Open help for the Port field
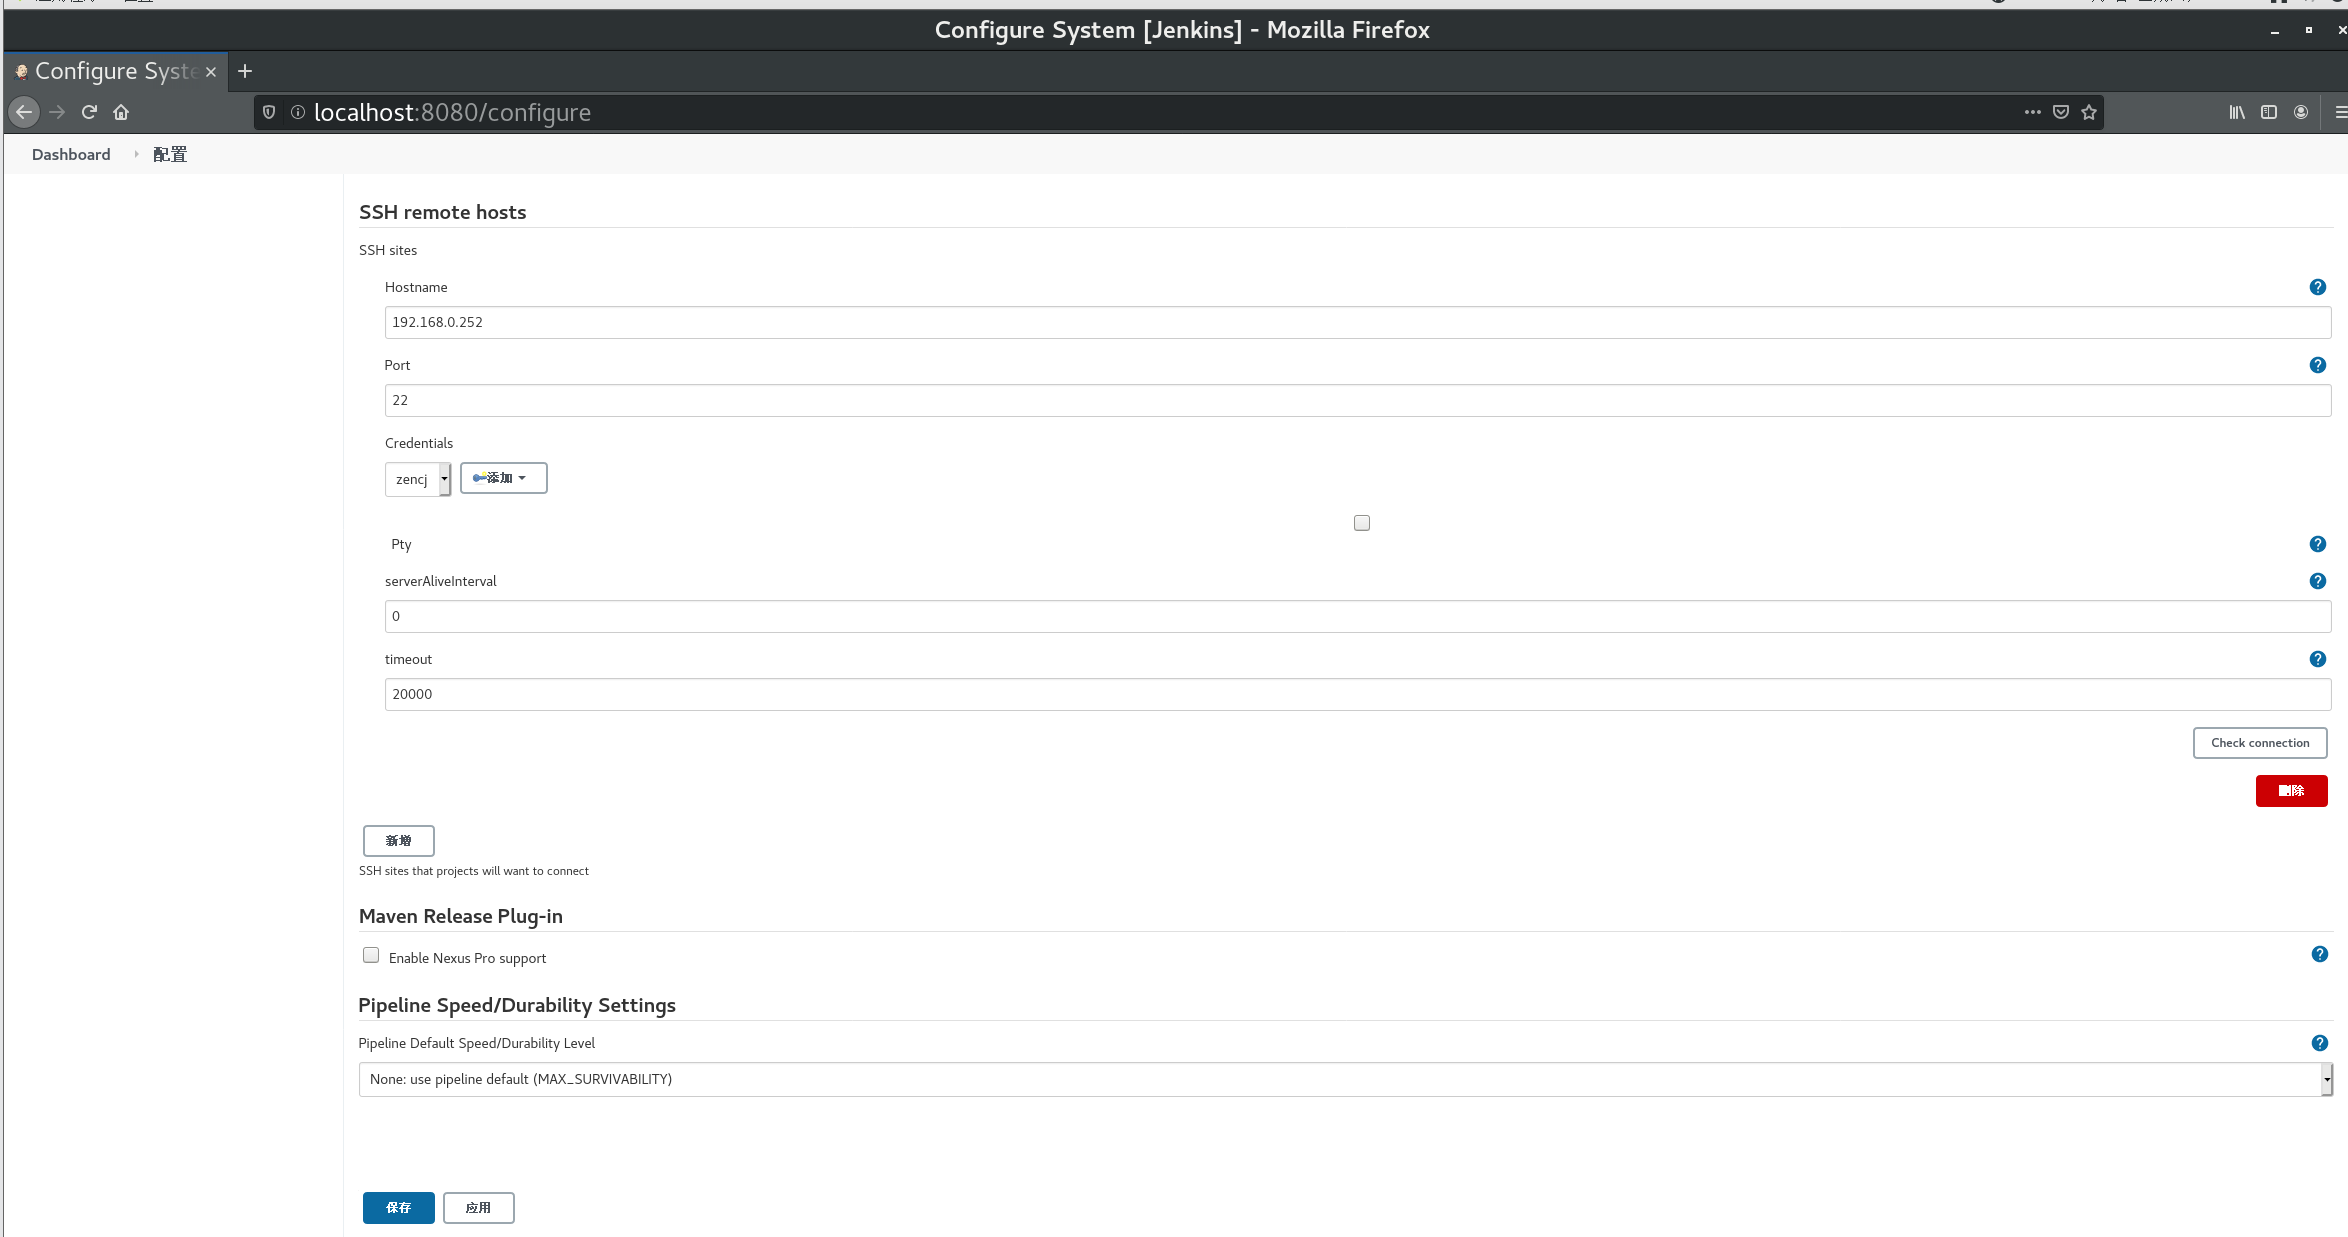Viewport: 2348px width, 1237px height. click(x=2317, y=365)
